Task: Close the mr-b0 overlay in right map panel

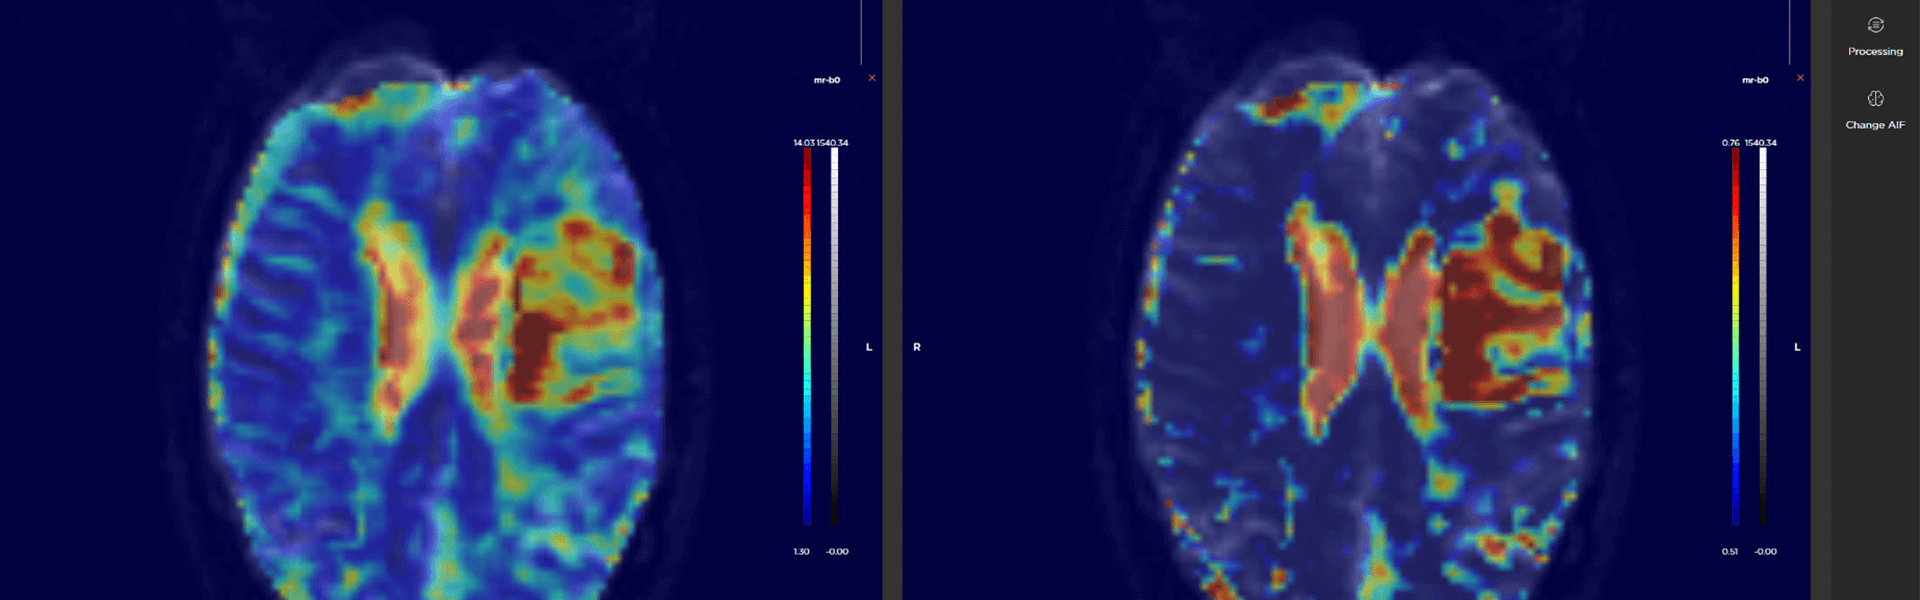Action: click(x=1800, y=78)
